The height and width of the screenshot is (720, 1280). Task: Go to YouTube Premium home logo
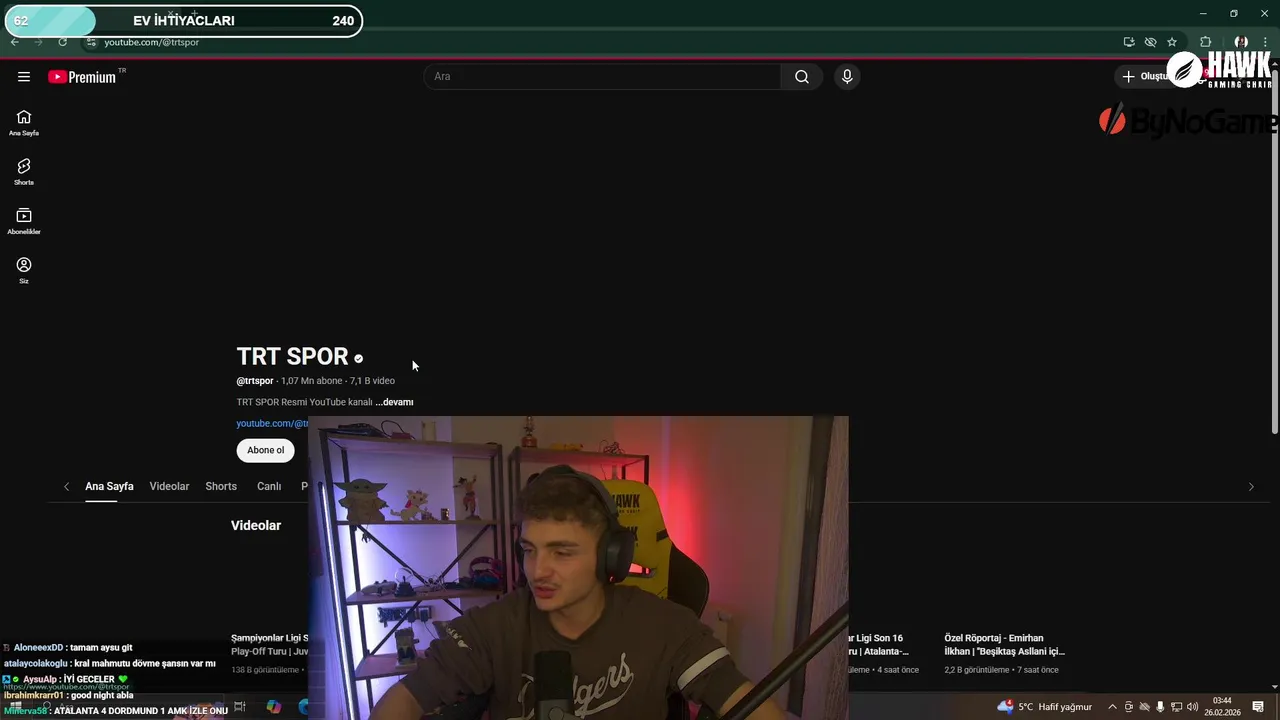(82, 77)
